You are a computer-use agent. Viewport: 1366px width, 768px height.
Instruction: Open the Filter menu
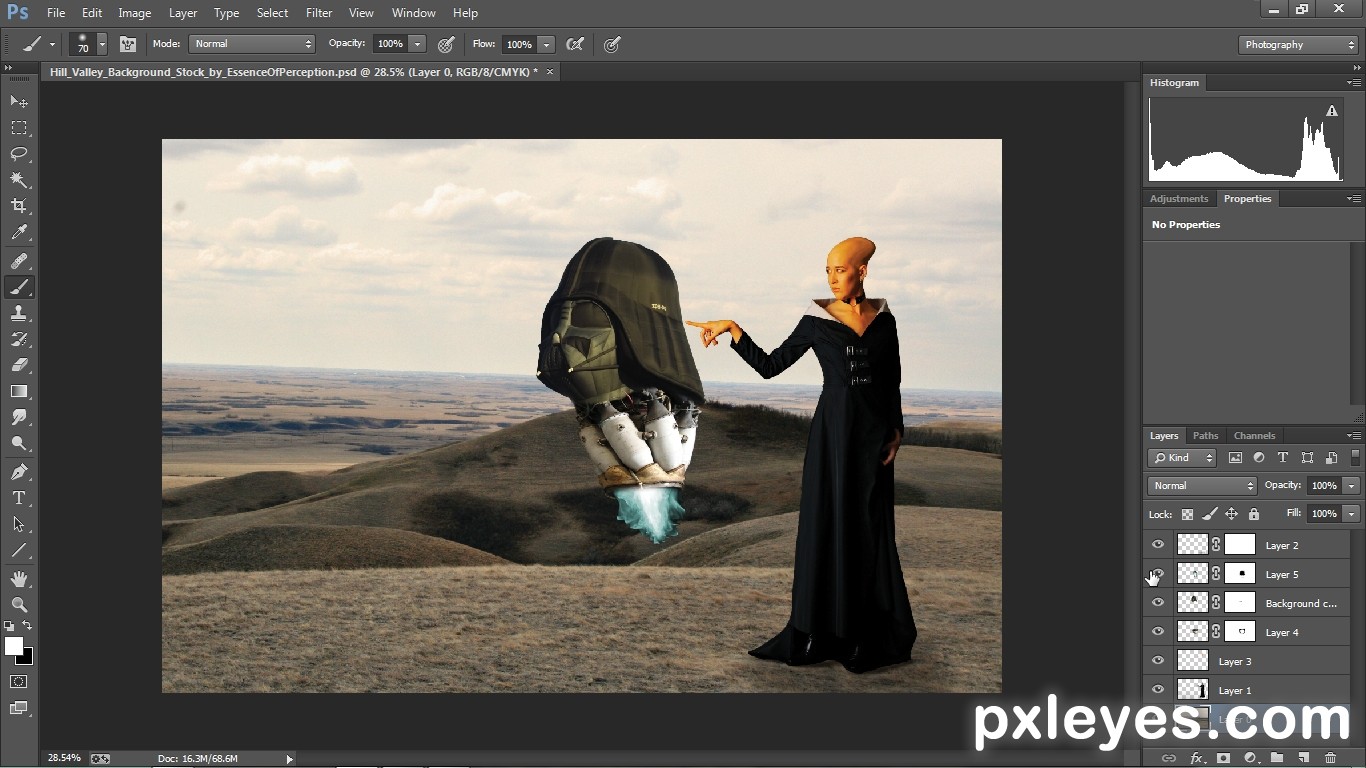point(319,13)
